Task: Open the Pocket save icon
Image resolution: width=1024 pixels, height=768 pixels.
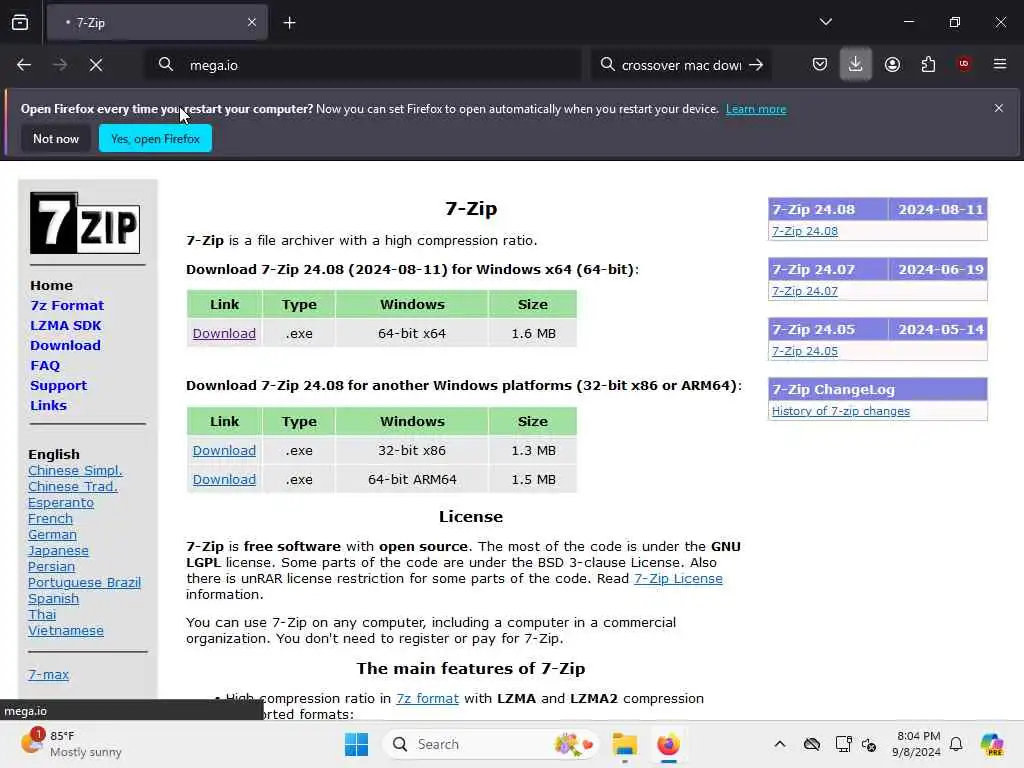Action: pyautogui.click(x=820, y=64)
